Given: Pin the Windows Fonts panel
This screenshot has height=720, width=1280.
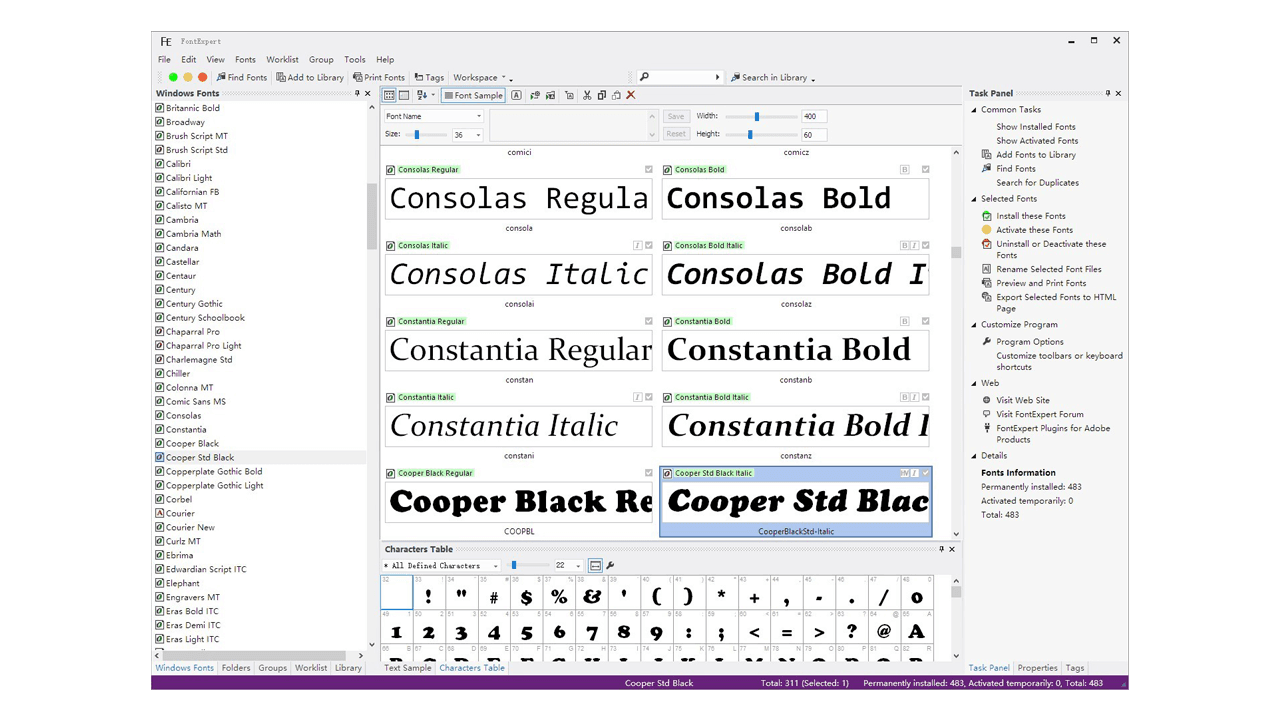Looking at the screenshot, I should [x=357, y=93].
